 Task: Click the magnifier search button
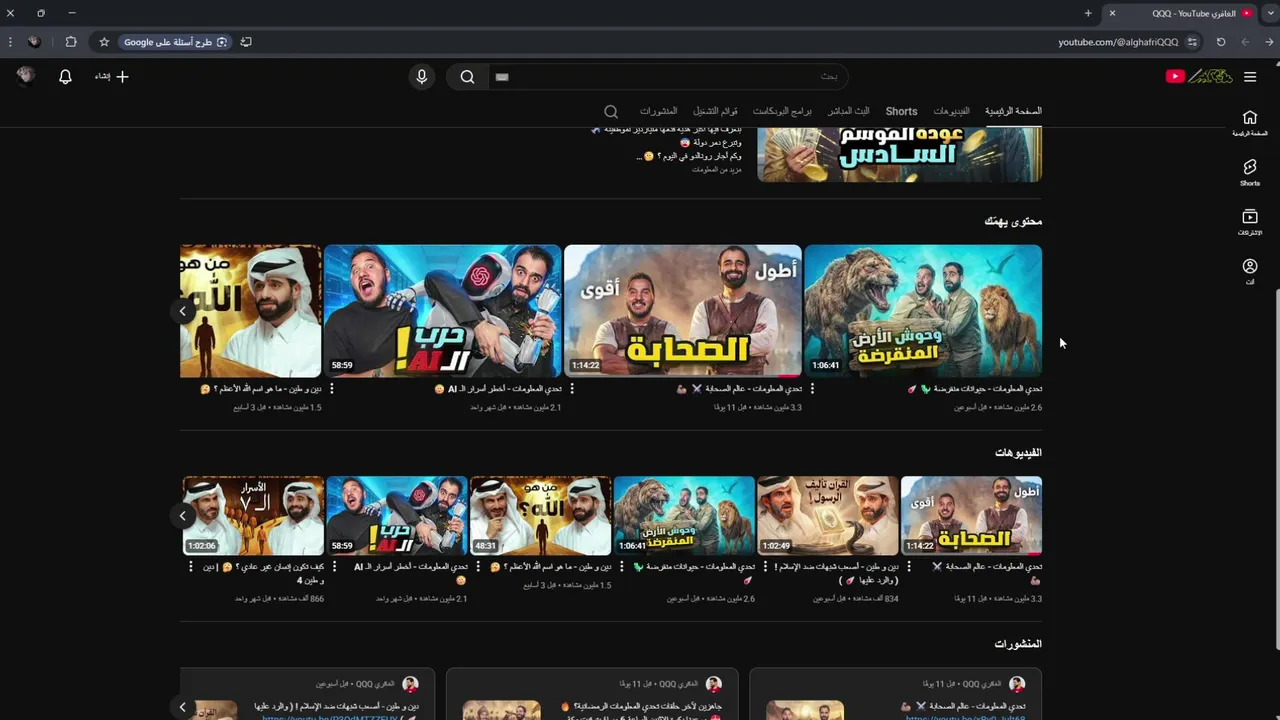pos(467,77)
